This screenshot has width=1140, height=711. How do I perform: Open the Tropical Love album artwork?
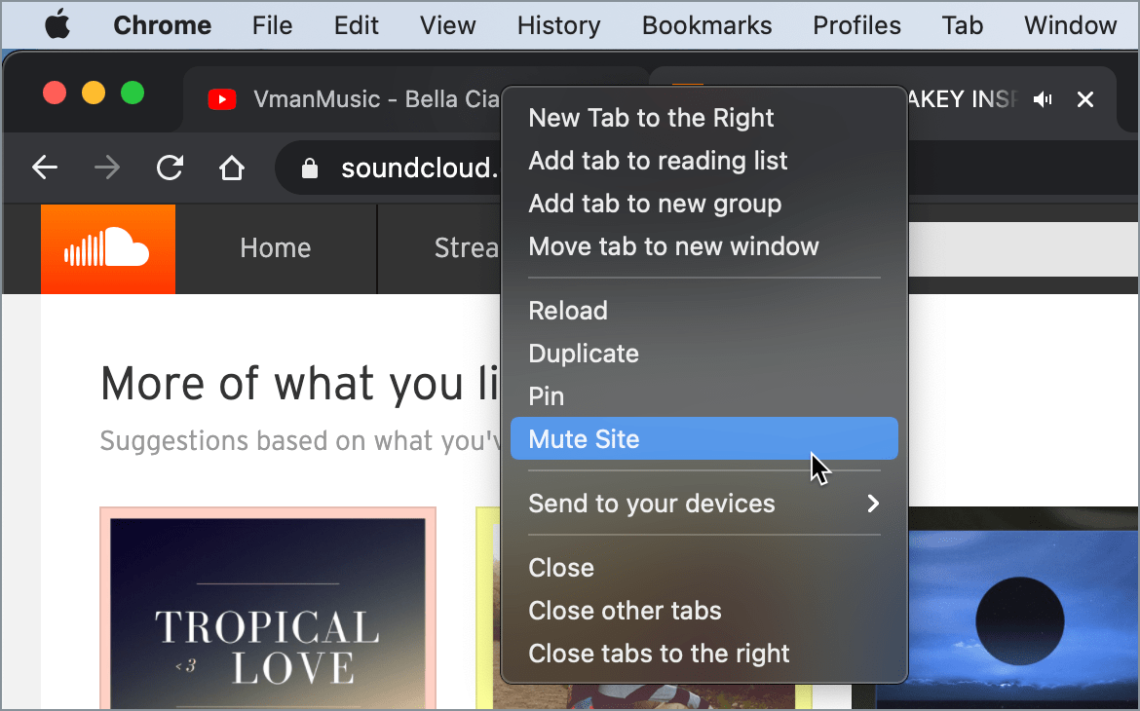[x=267, y=608]
